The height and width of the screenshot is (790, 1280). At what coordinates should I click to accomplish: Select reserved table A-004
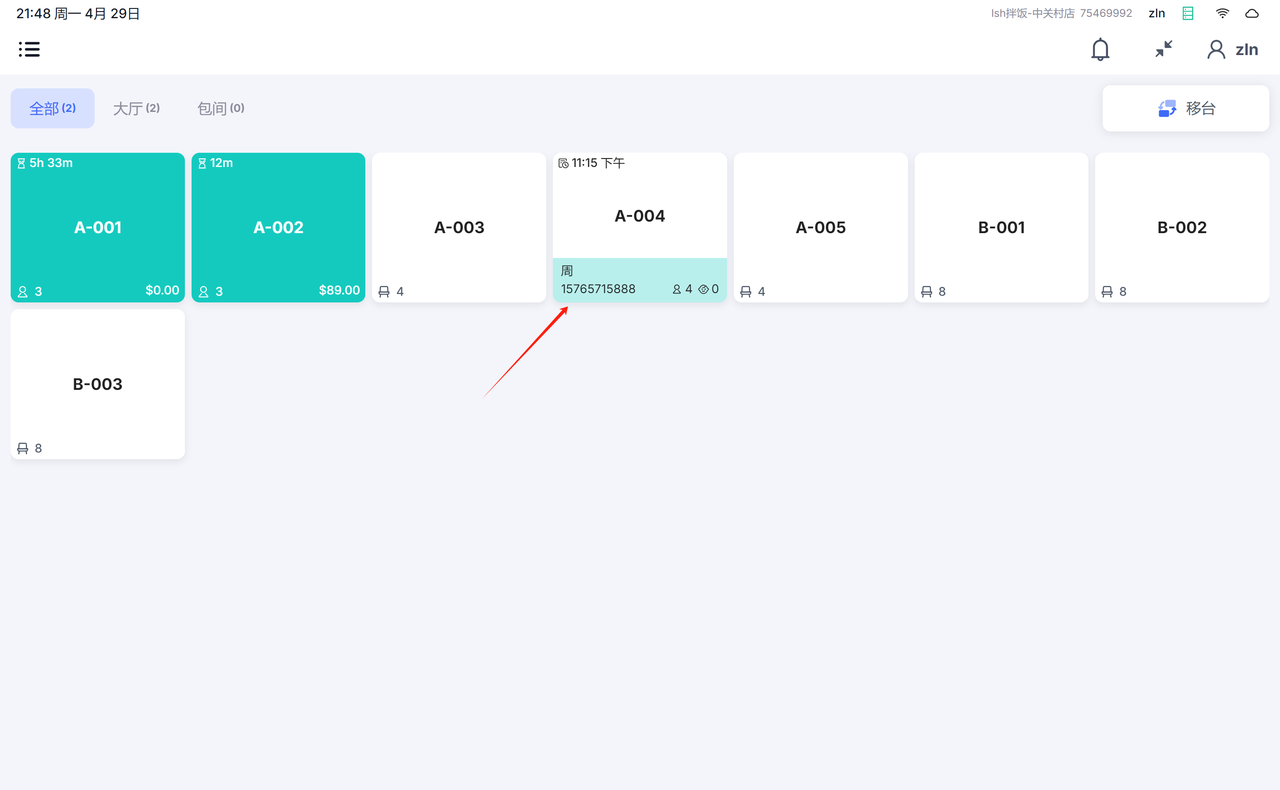(x=640, y=227)
